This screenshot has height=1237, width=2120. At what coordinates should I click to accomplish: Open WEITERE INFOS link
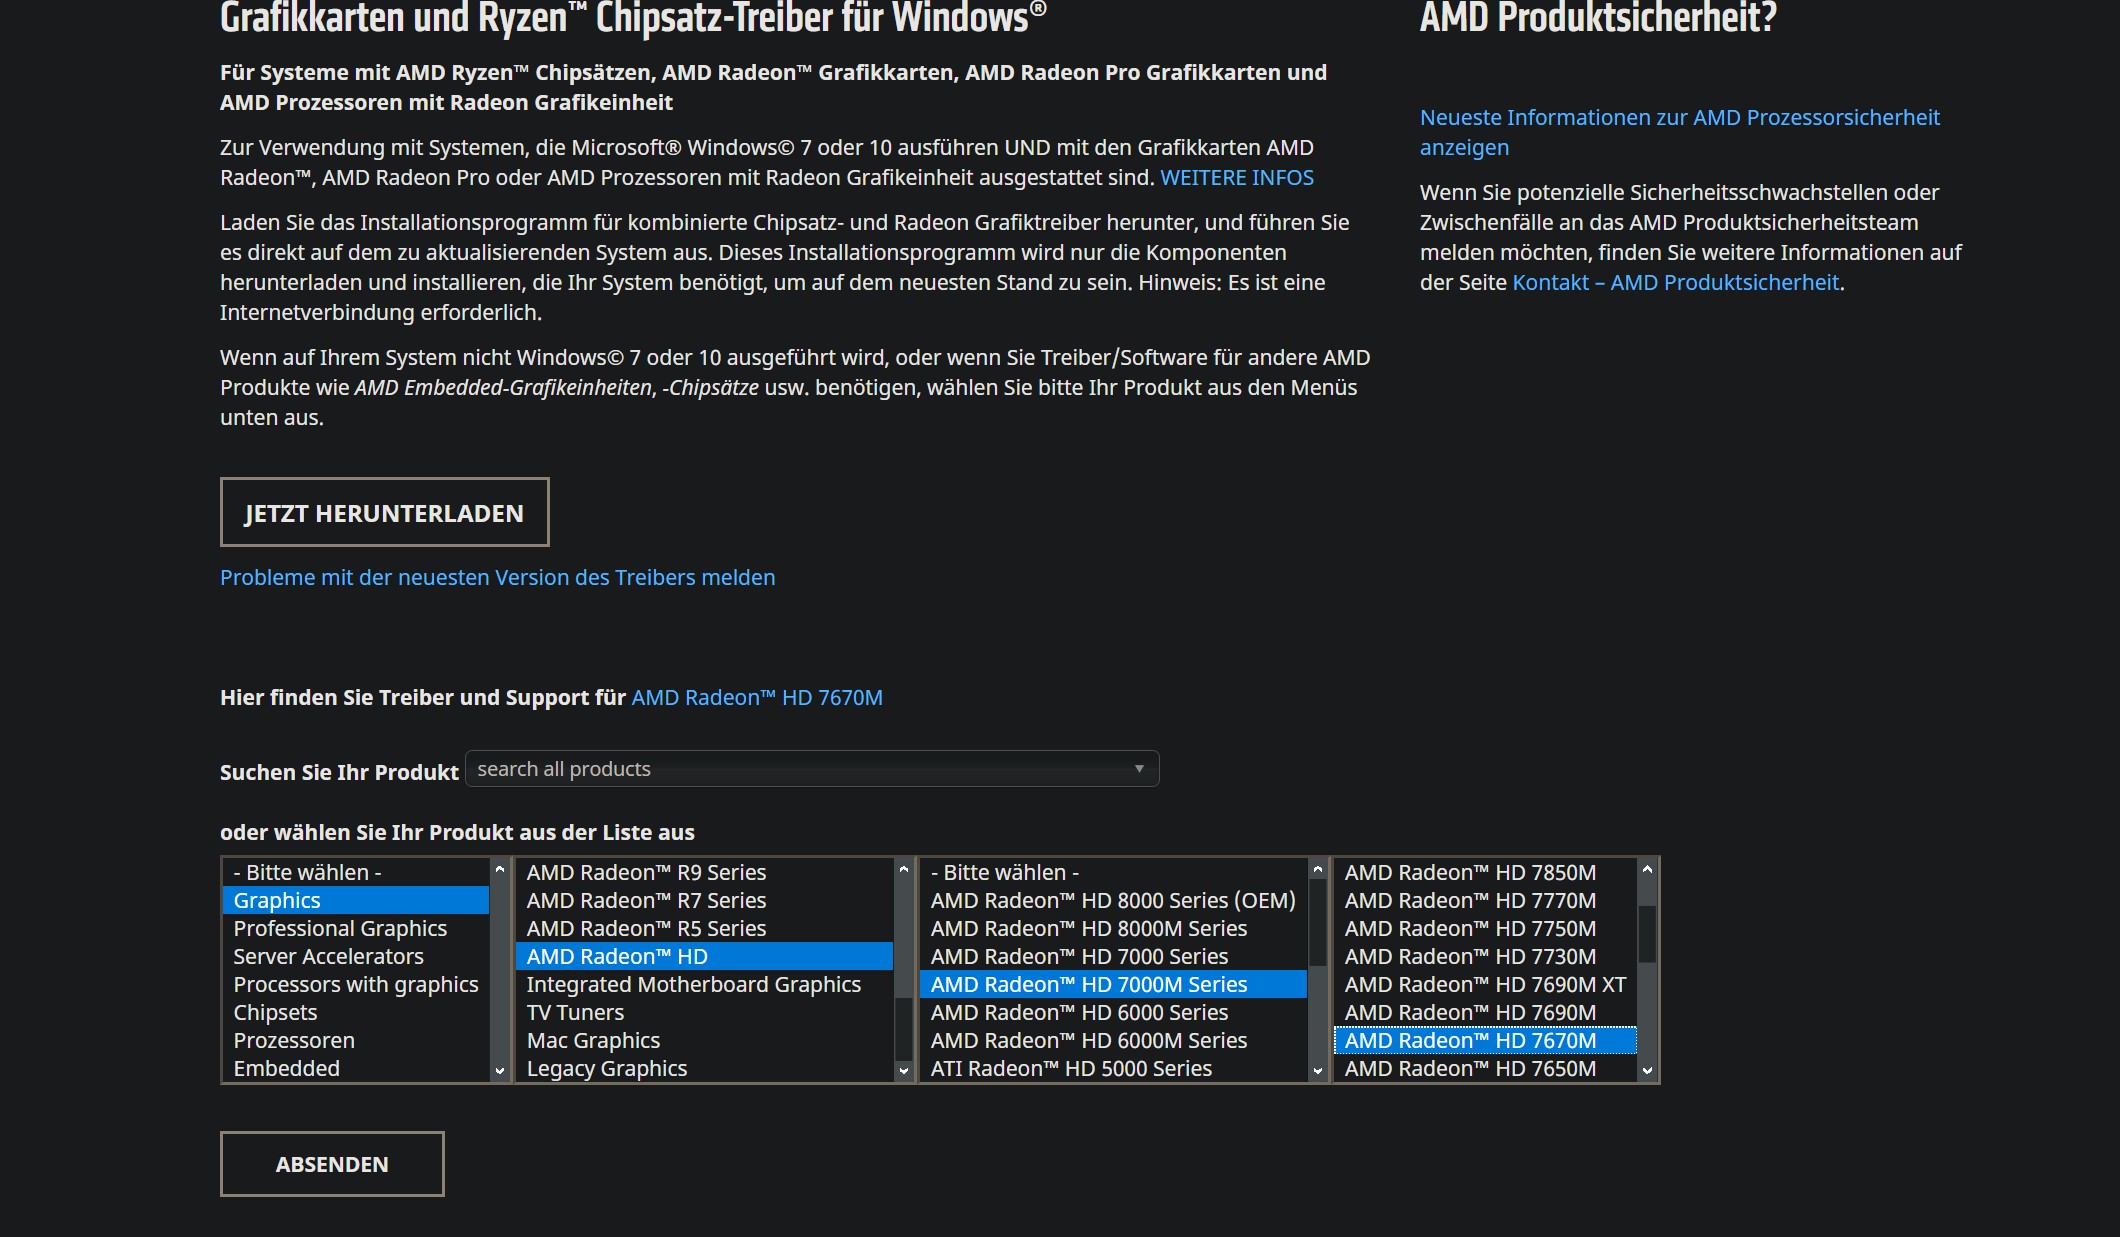(x=1236, y=177)
